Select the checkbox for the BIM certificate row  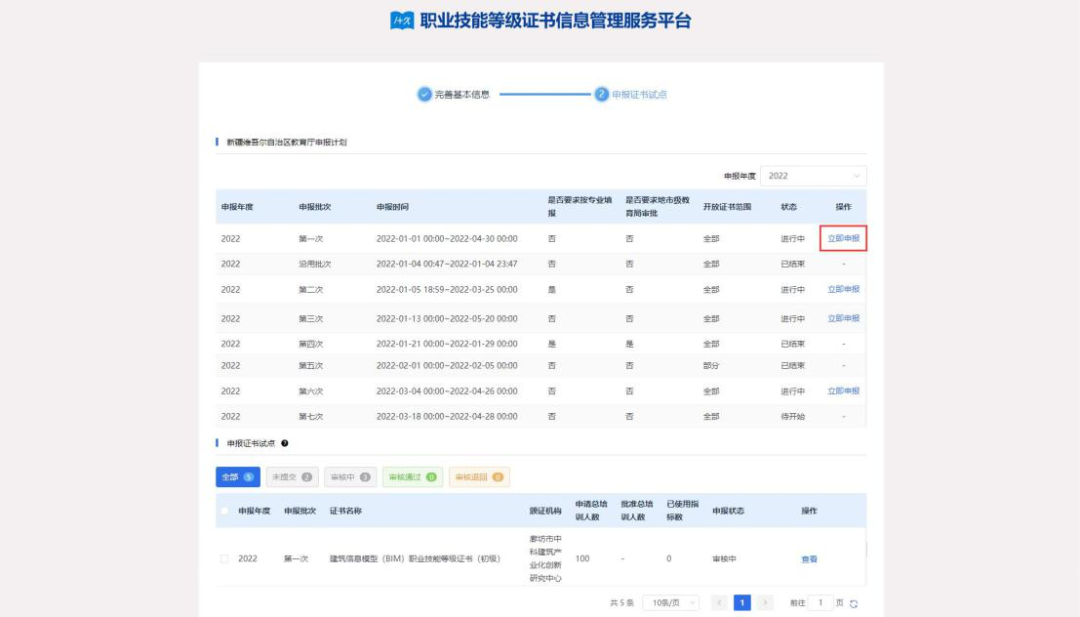(225, 558)
